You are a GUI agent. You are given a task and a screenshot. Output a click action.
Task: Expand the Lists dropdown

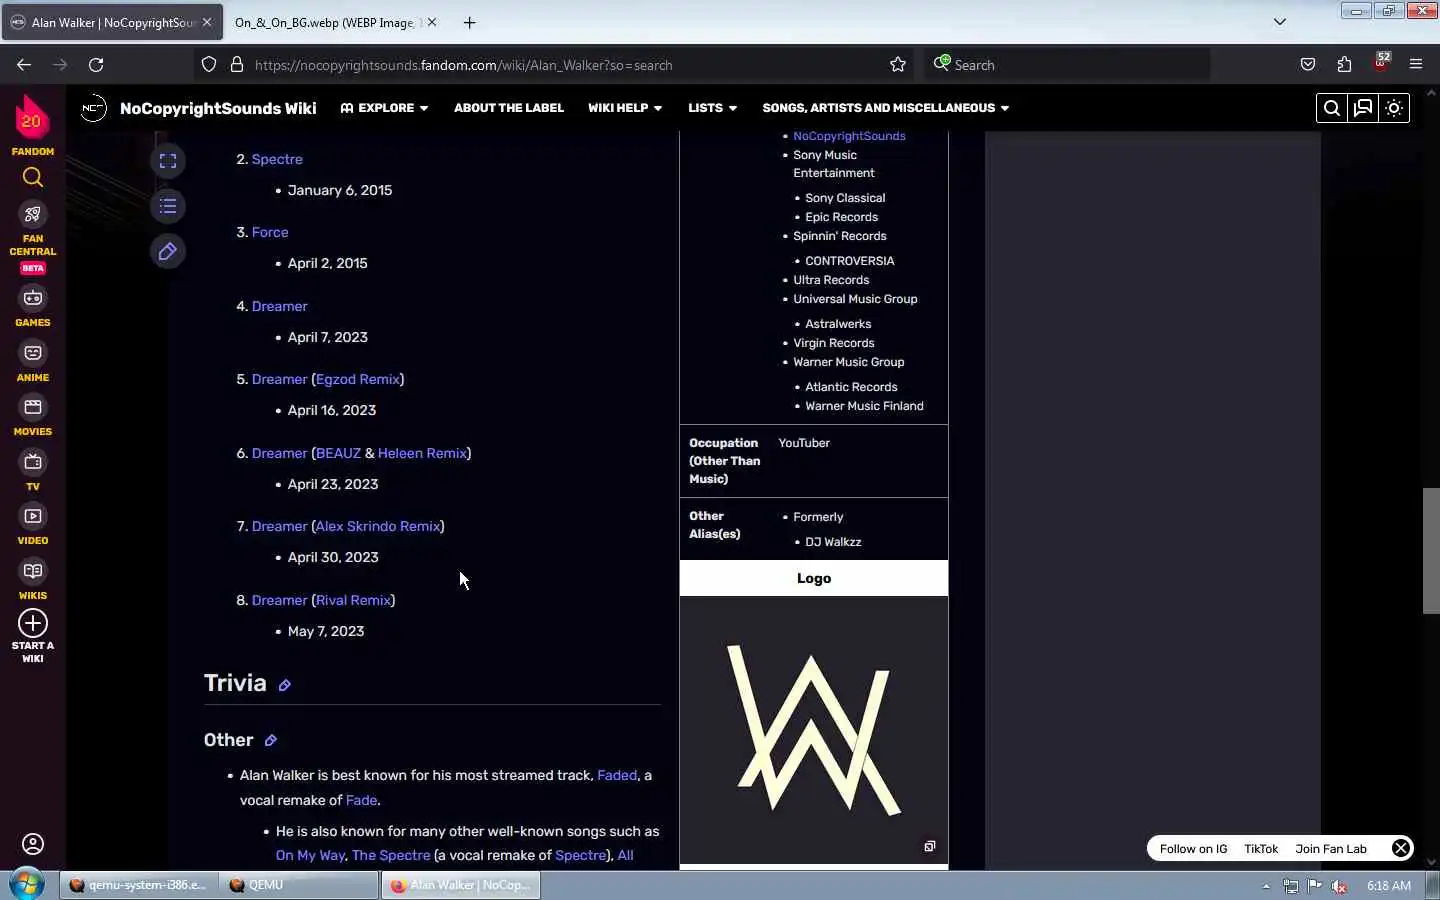(x=712, y=108)
